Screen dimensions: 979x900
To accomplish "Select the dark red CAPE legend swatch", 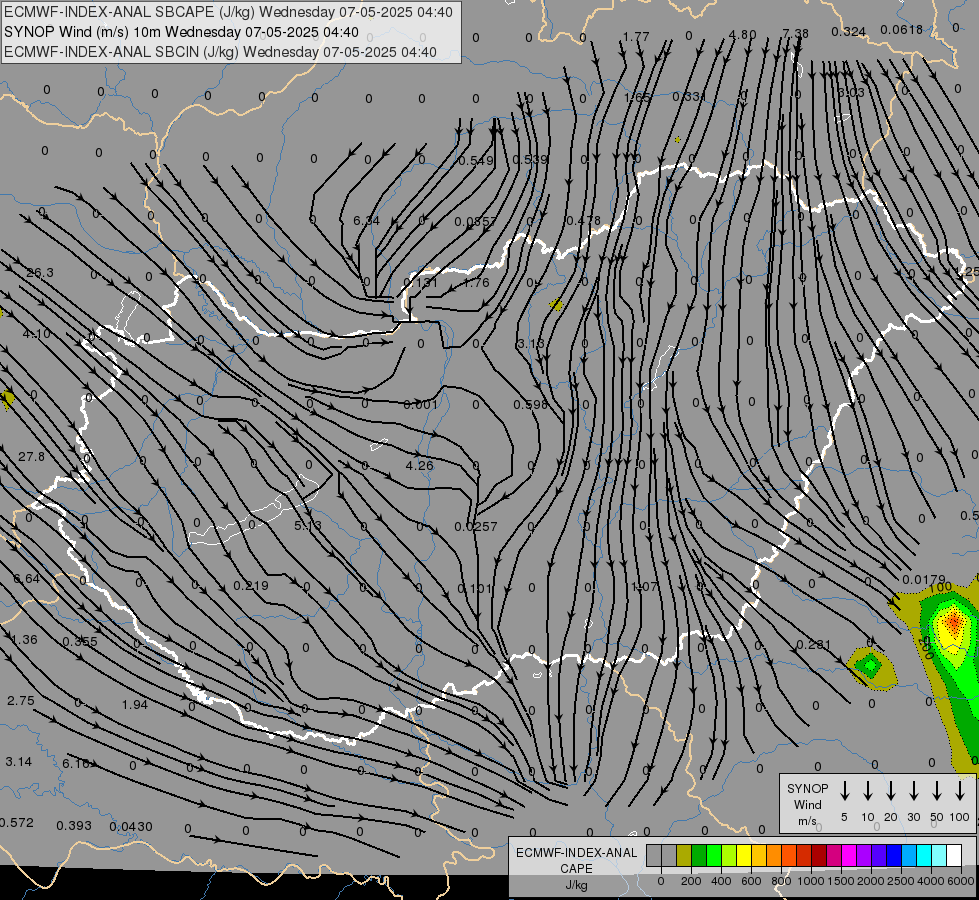I will [x=819, y=856].
